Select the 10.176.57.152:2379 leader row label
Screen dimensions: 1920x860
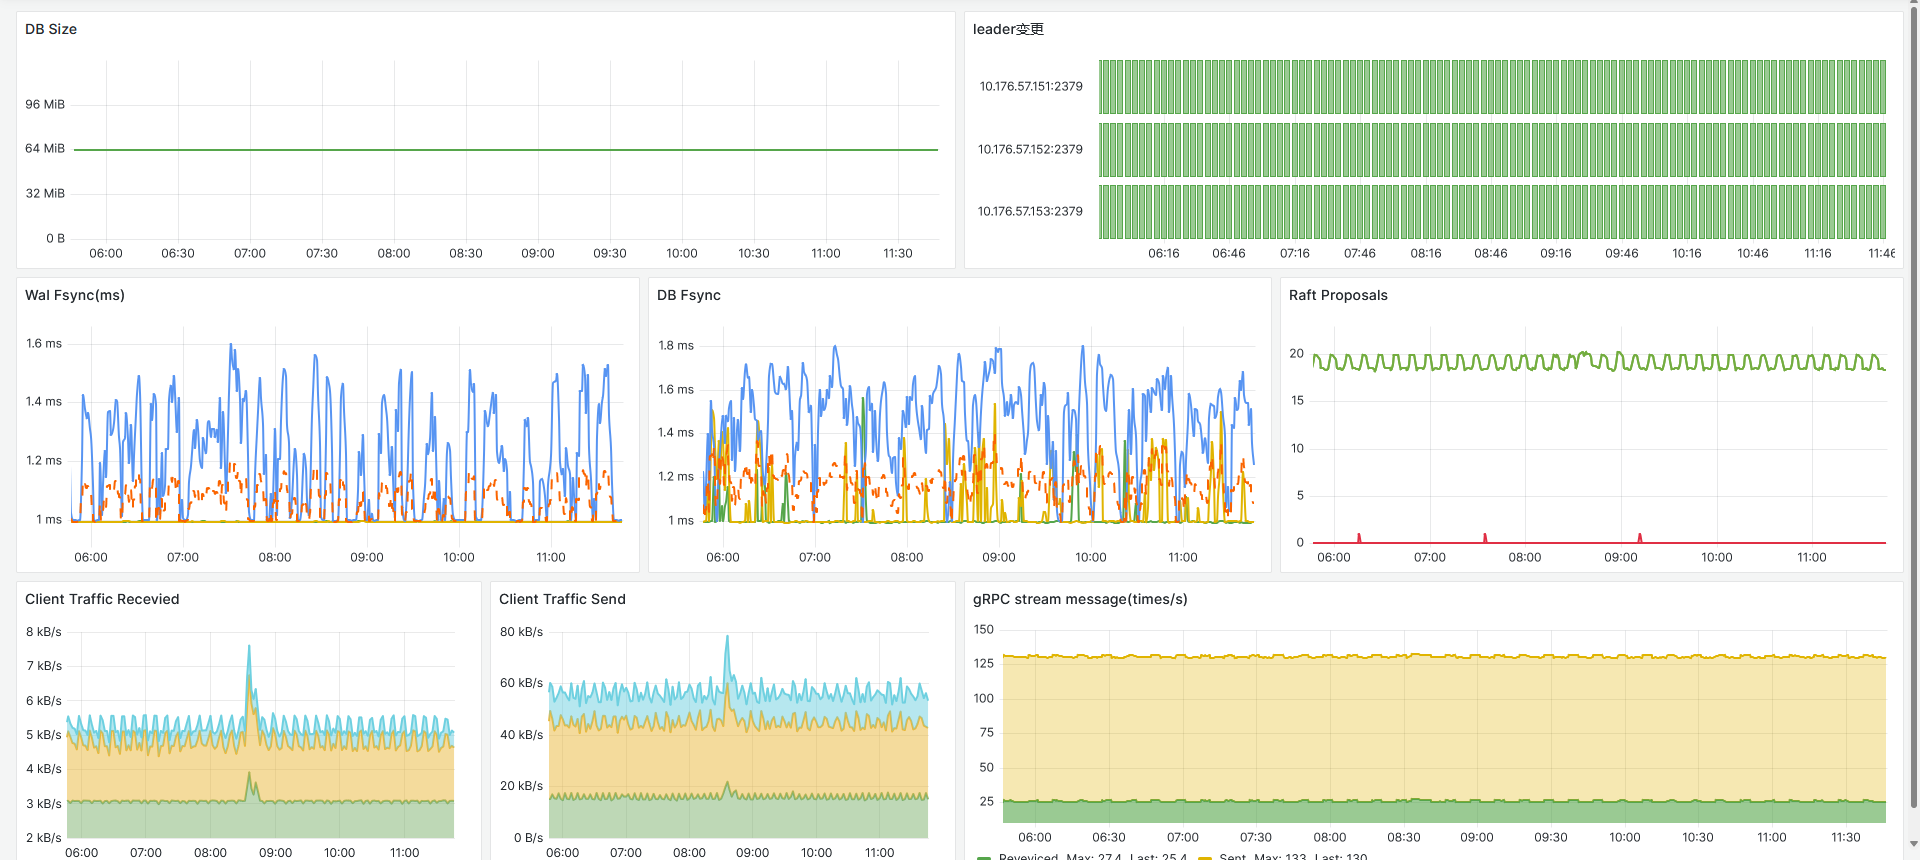pos(1030,149)
